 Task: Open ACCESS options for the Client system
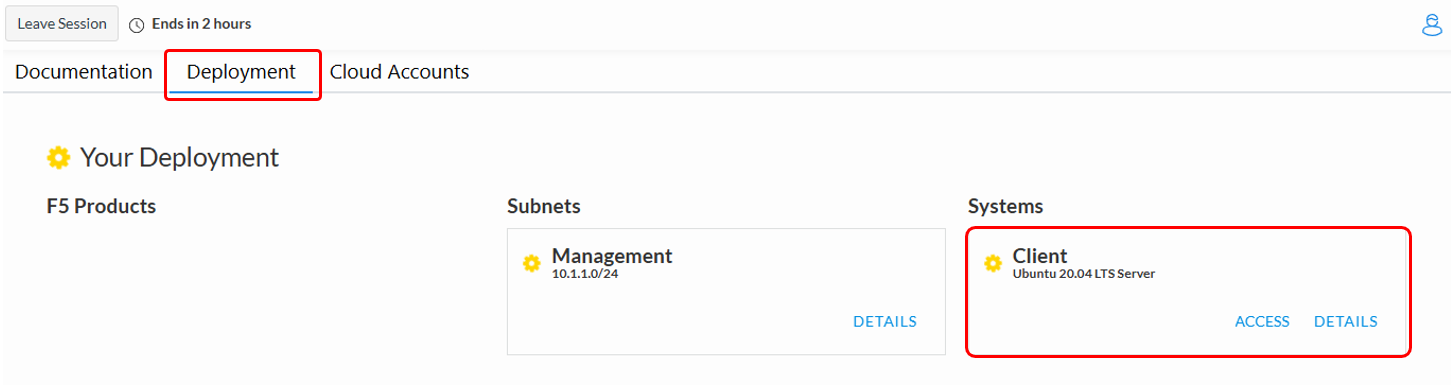(1262, 322)
